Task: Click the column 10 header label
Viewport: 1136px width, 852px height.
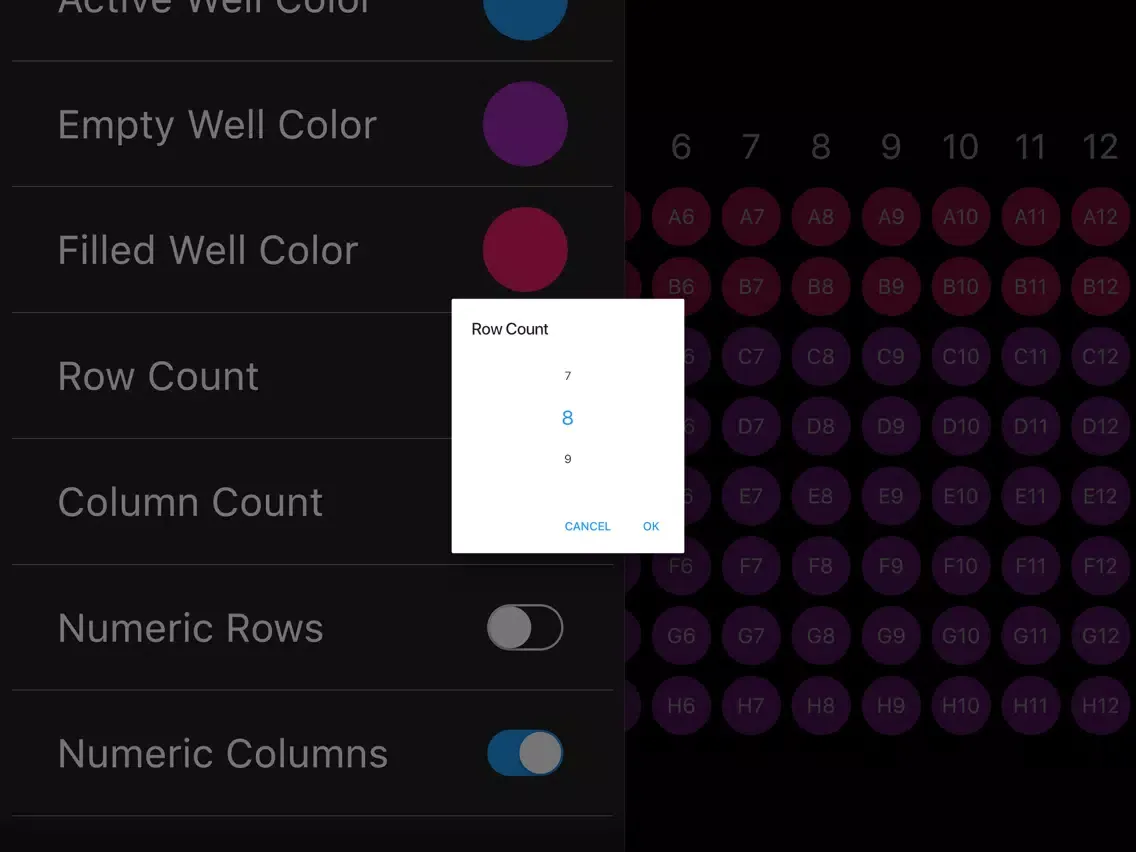Action: 960,147
